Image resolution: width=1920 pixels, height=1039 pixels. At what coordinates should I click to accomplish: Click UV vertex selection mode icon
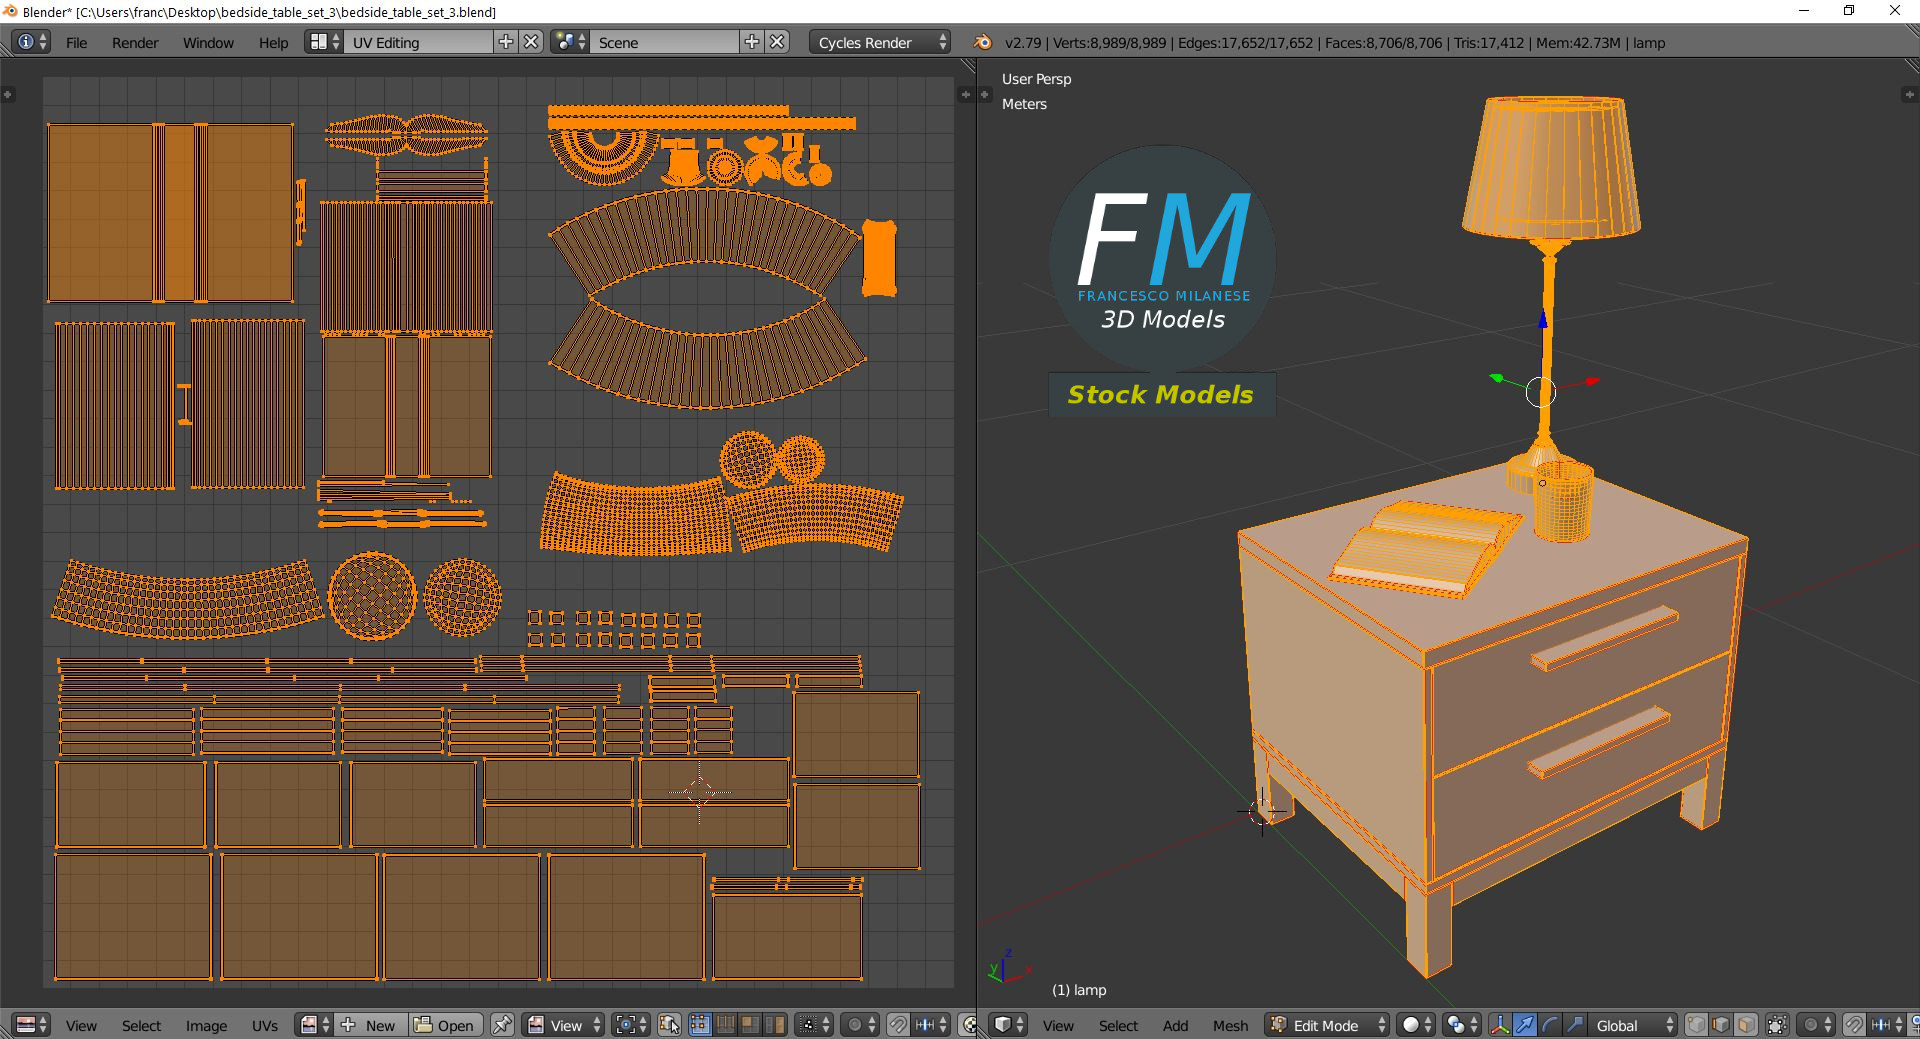coord(699,1025)
